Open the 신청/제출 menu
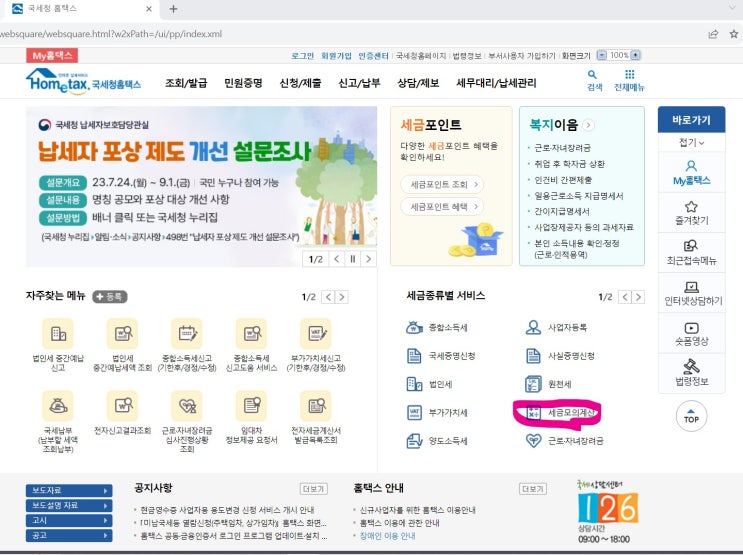The height and width of the screenshot is (555, 743). click(300, 83)
